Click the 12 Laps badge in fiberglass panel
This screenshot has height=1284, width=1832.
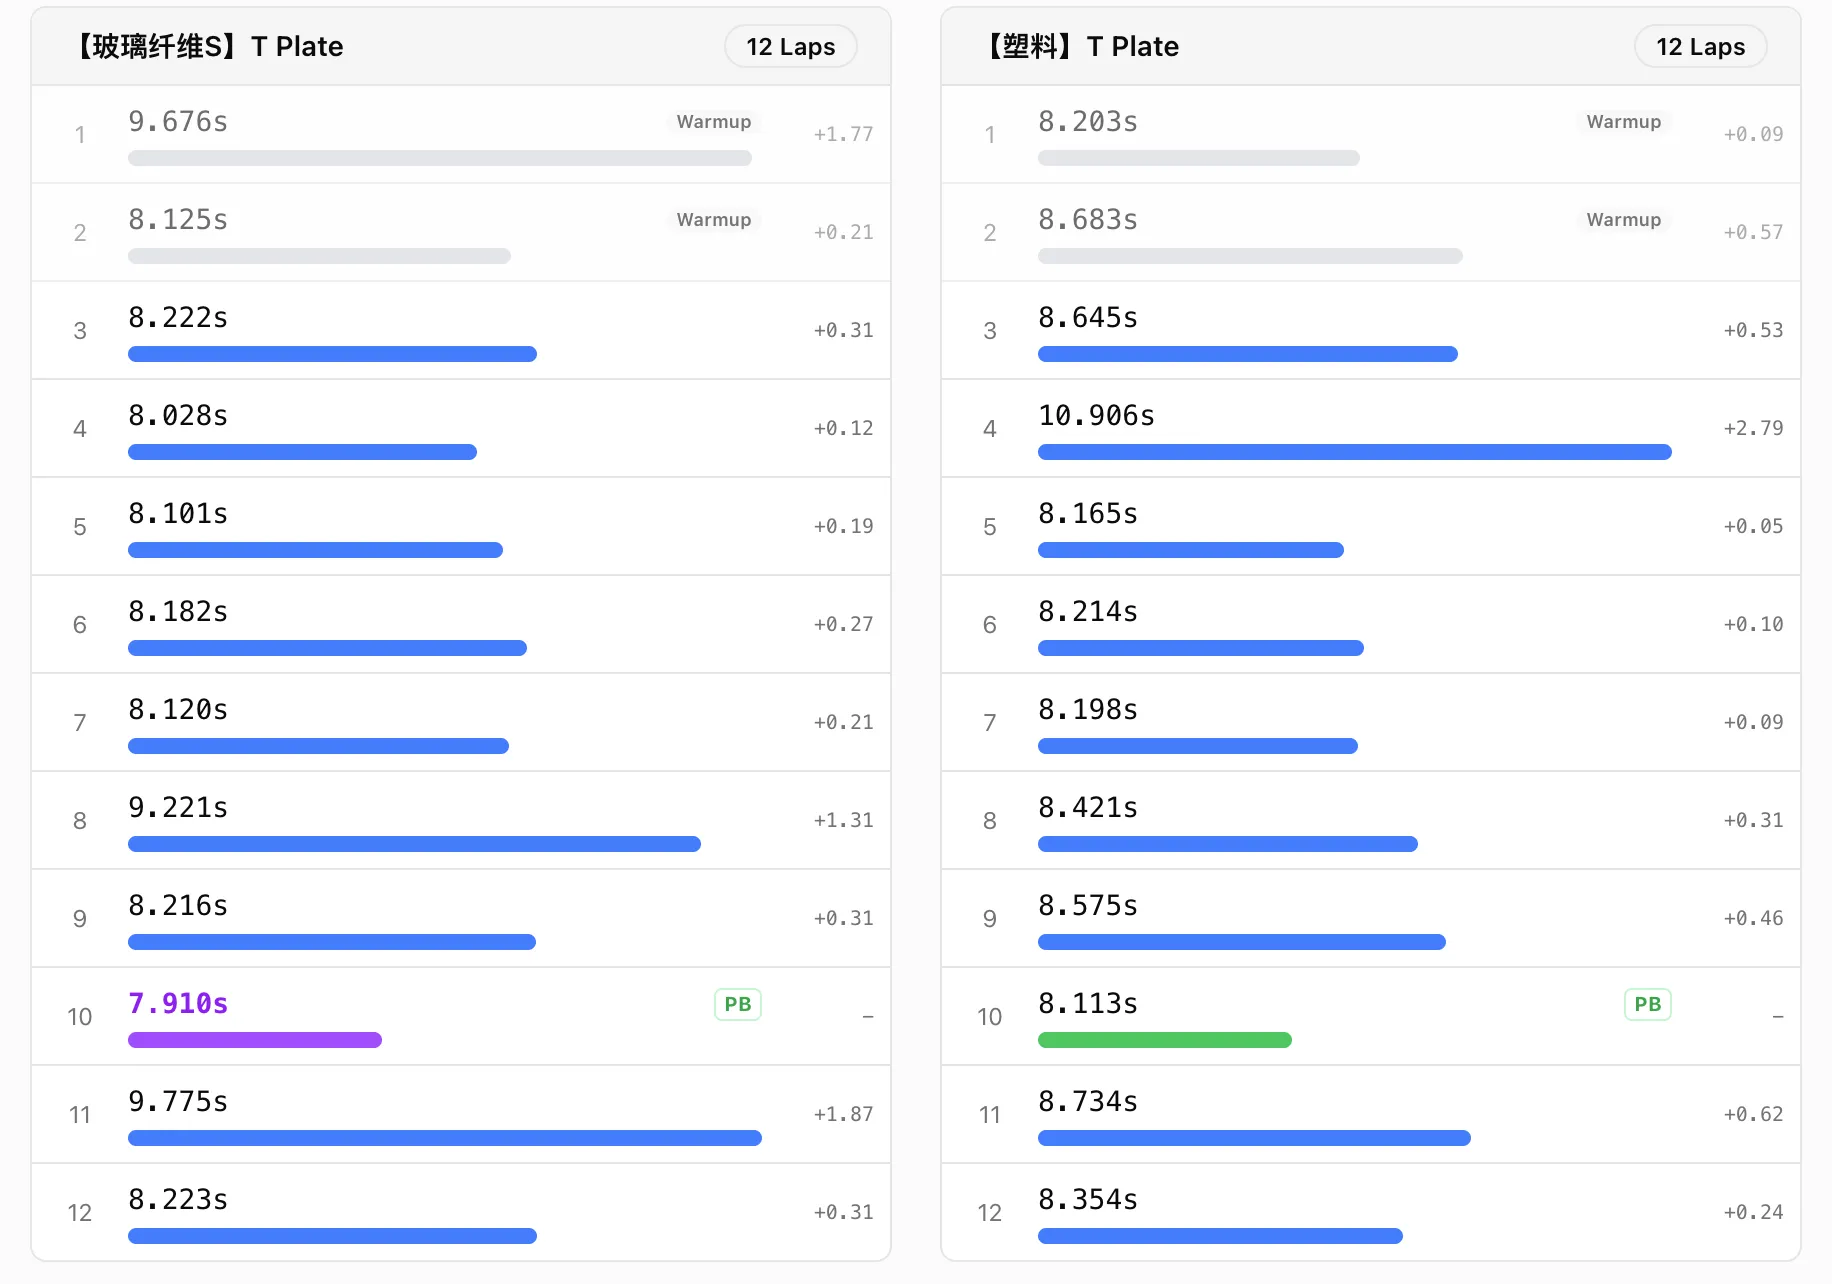click(790, 47)
